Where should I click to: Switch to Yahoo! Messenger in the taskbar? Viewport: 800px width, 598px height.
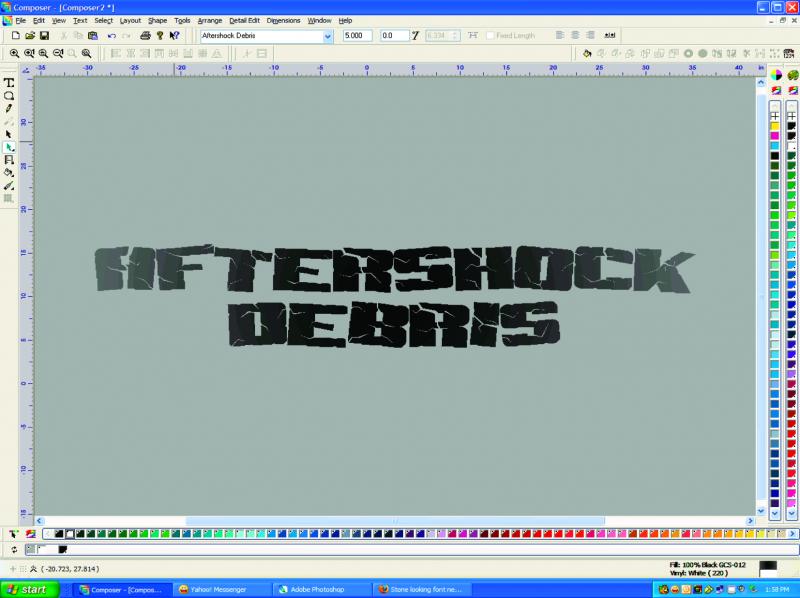tap(220, 589)
